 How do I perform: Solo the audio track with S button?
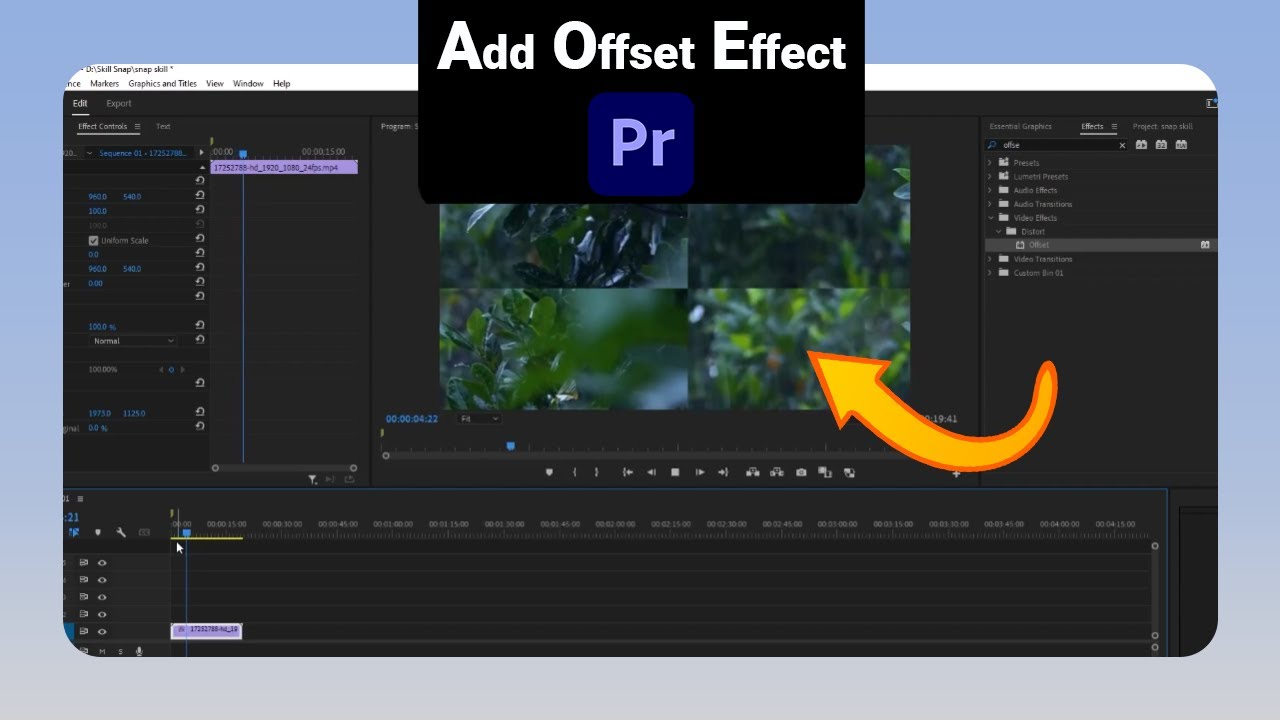click(x=121, y=651)
